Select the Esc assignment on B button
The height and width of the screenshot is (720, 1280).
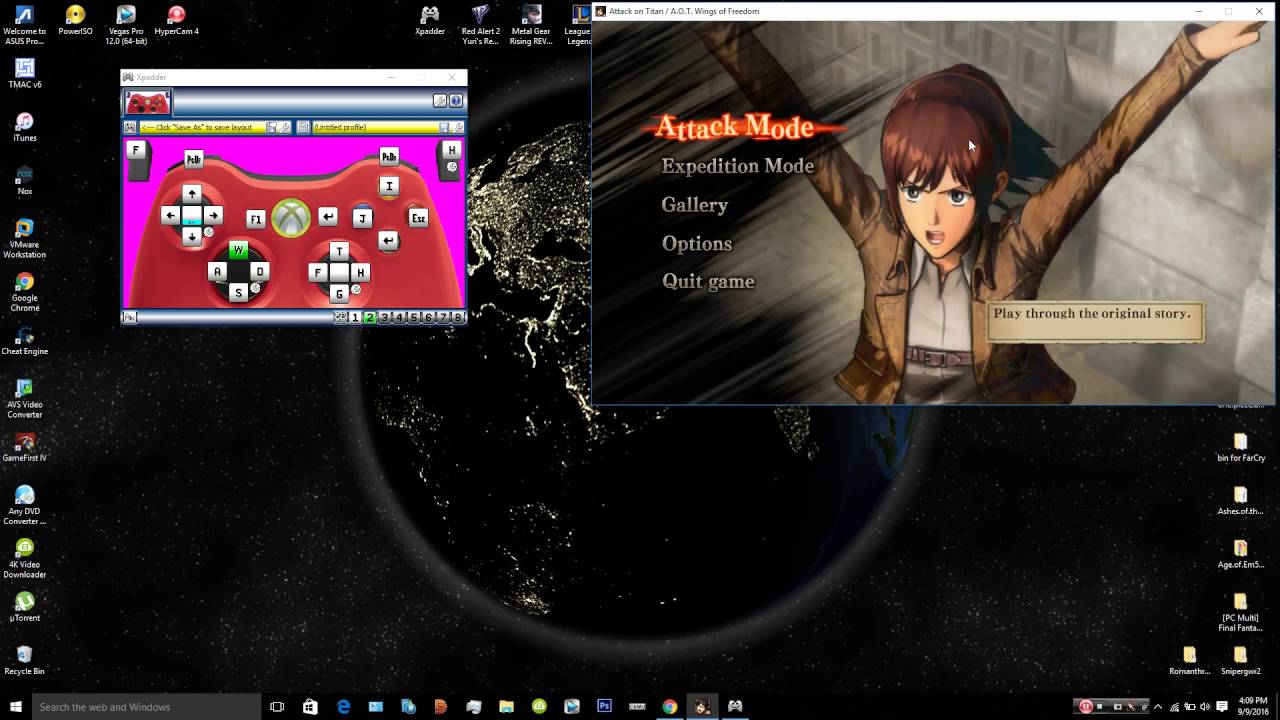click(418, 218)
